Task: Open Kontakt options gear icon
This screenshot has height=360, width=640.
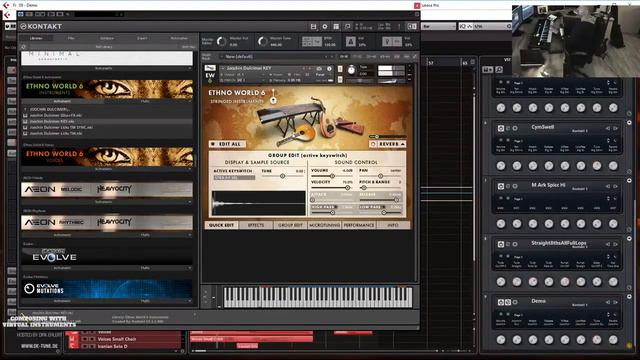Action: point(324,27)
